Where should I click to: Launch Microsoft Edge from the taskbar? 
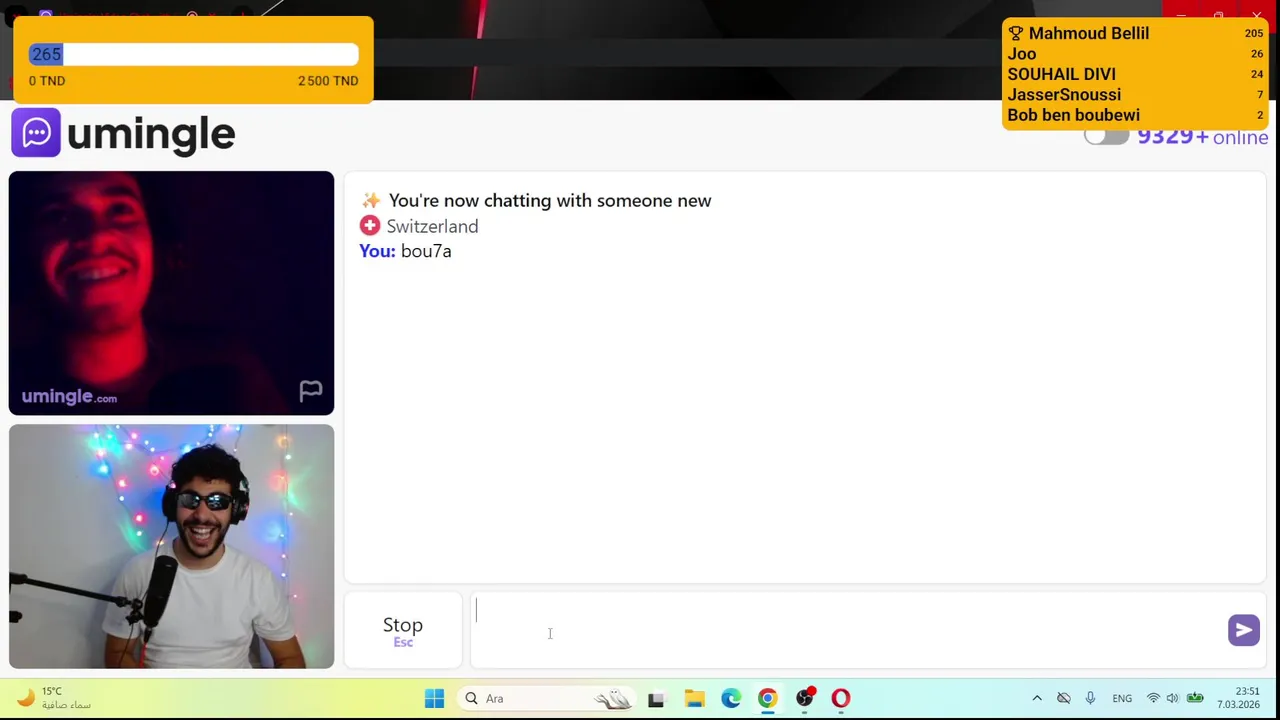(x=731, y=698)
